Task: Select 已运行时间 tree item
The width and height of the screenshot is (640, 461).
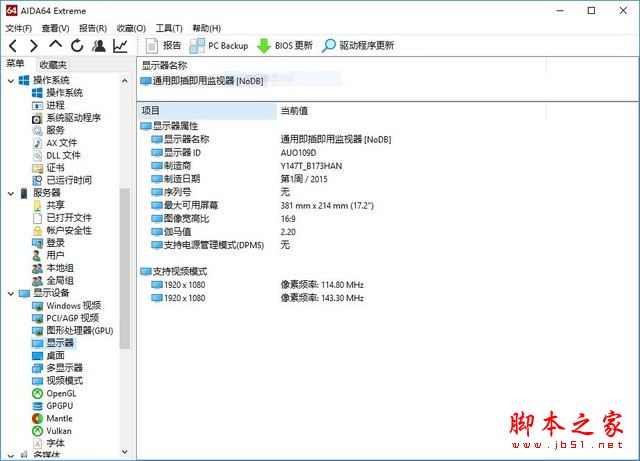Action: click(x=62, y=180)
